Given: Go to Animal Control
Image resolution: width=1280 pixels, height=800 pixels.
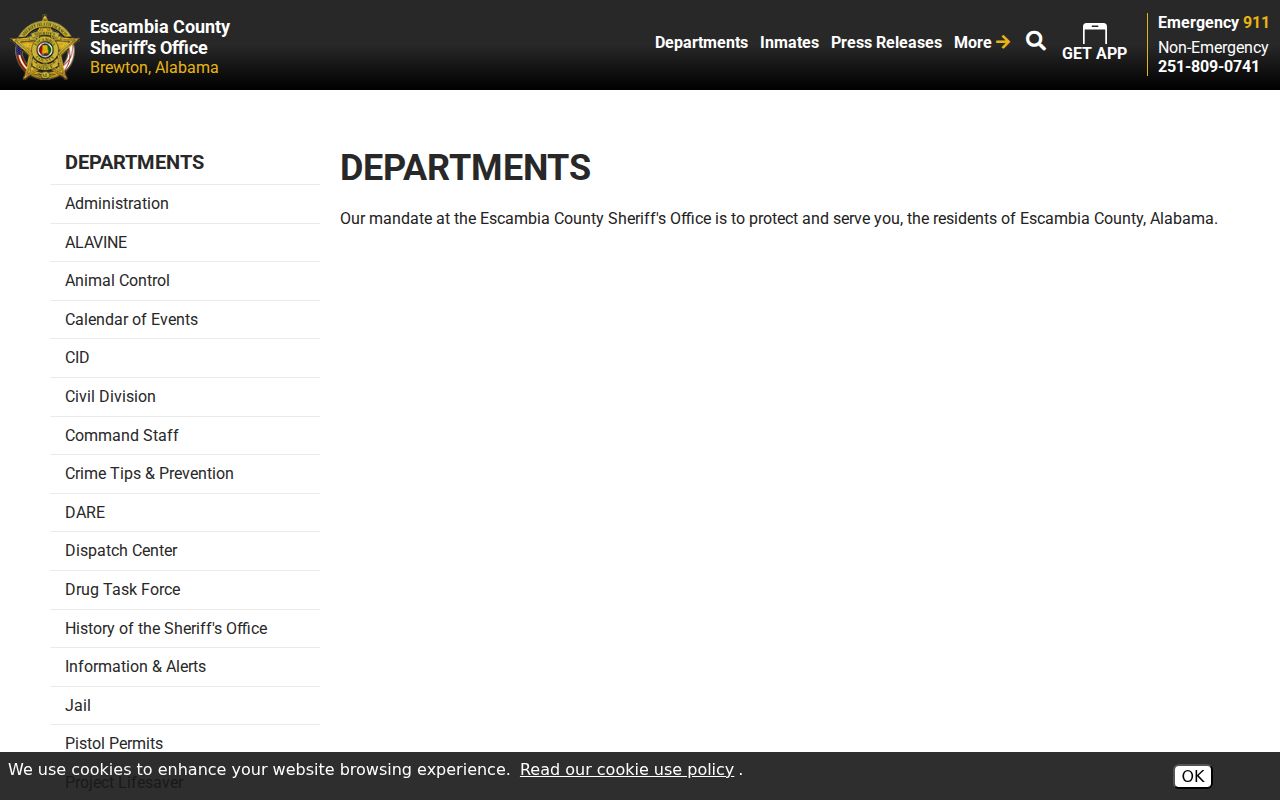Looking at the screenshot, I should [185, 281].
